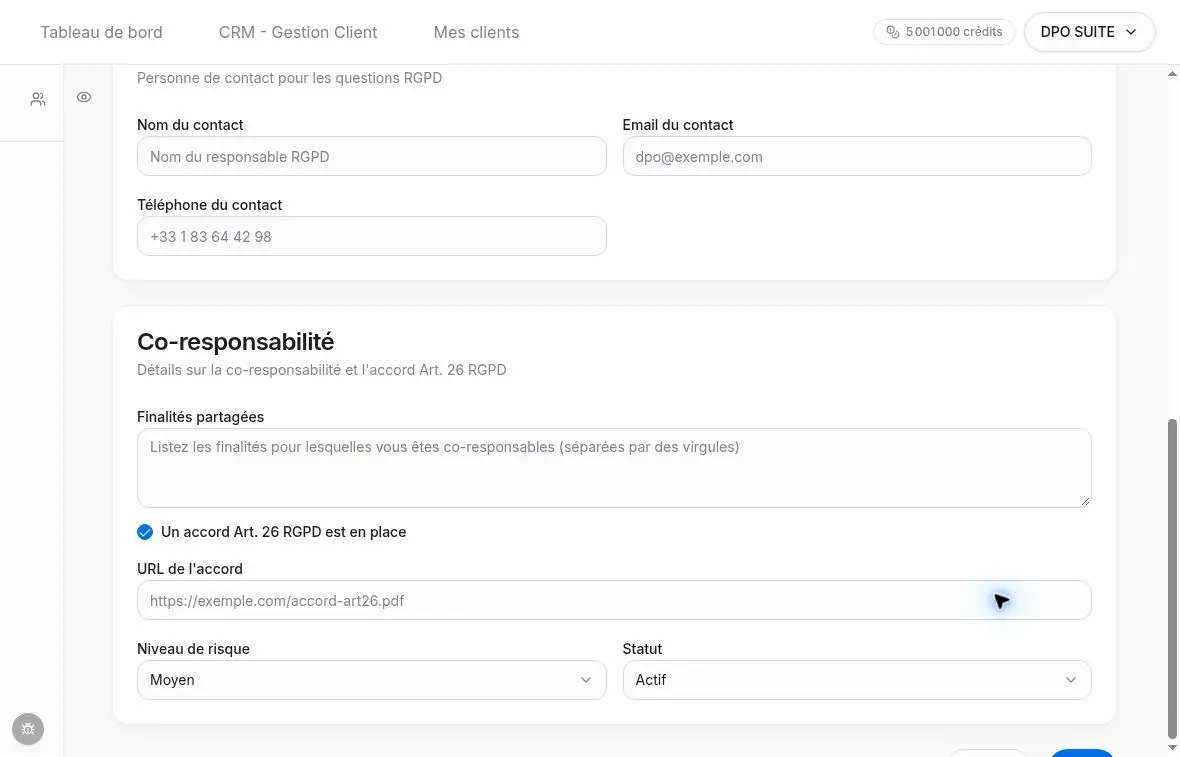Click the 'Statut' label
The image size is (1180, 757).
click(643, 649)
